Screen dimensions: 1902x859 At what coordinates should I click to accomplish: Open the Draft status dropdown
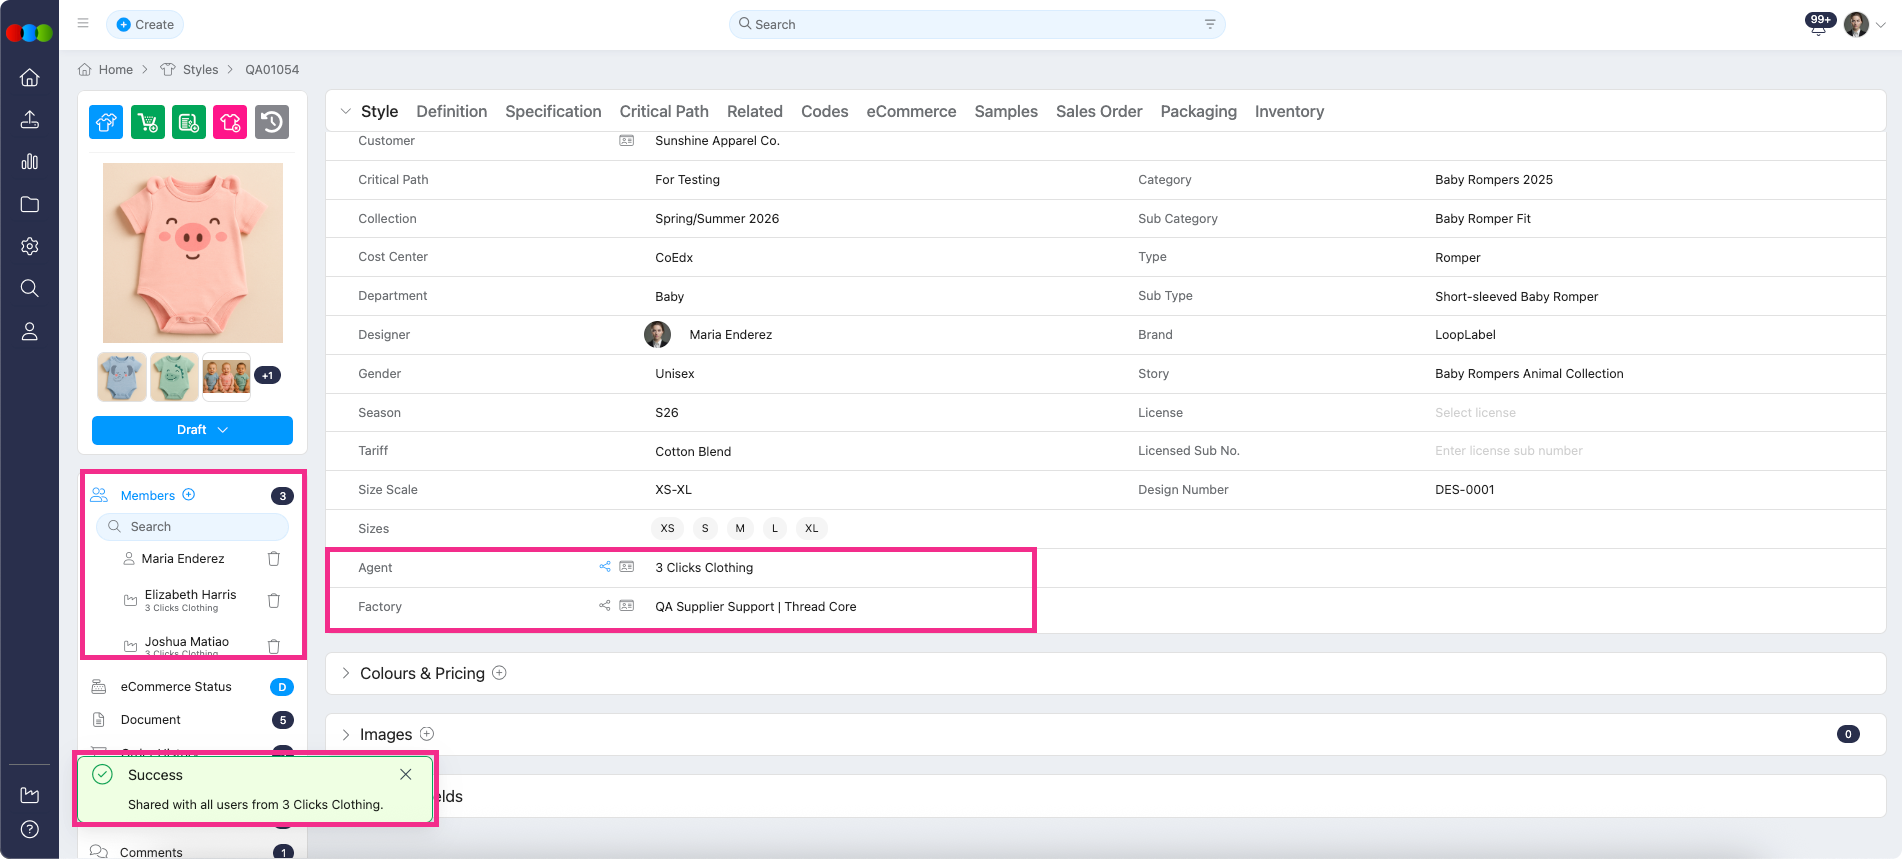pyautogui.click(x=192, y=430)
